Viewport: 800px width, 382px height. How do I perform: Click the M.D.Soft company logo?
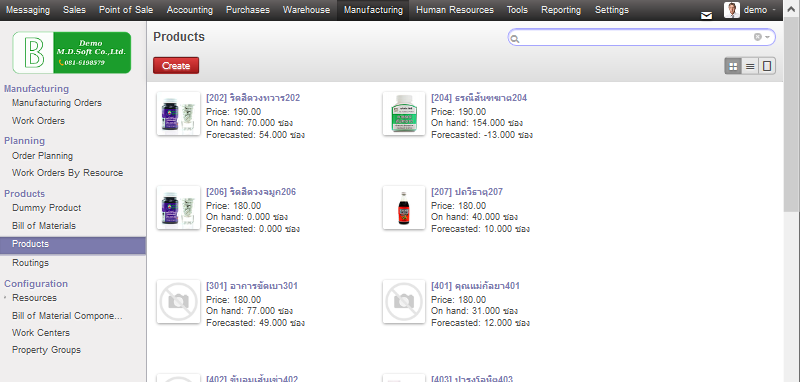(x=72, y=52)
